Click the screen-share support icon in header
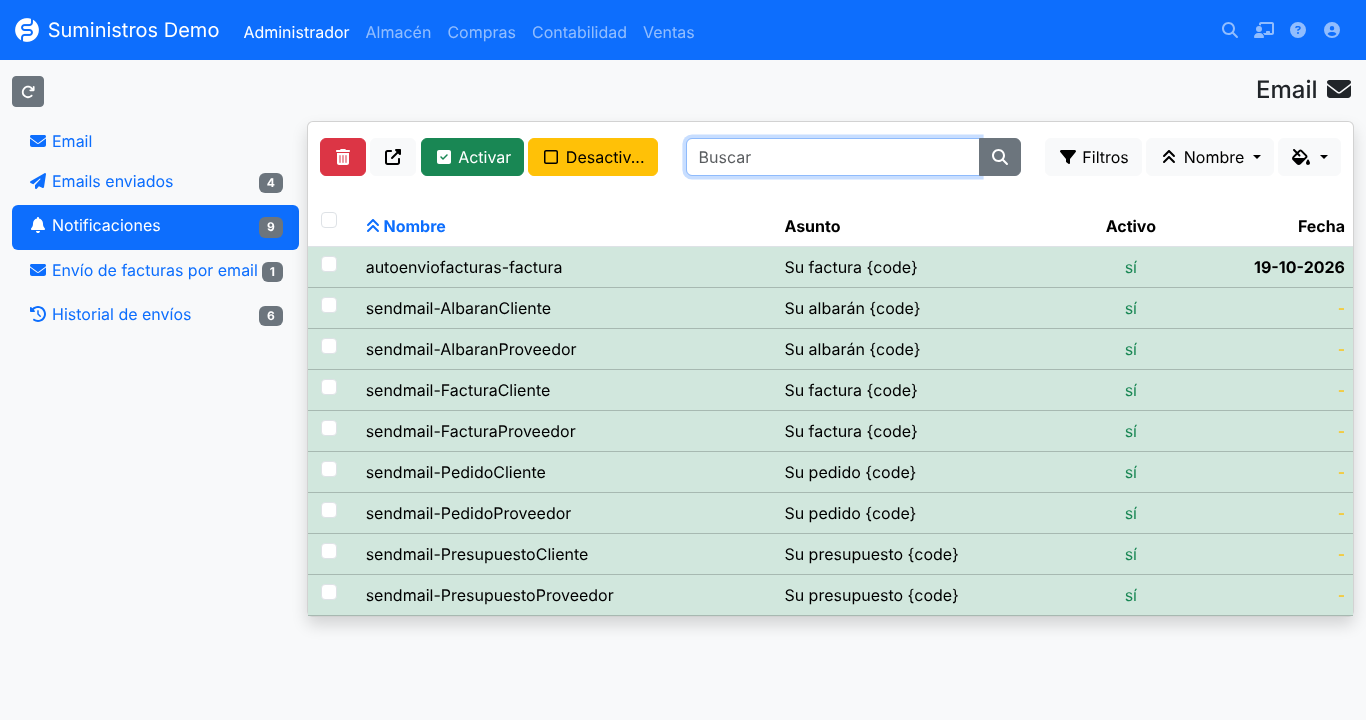Image resolution: width=1366 pixels, height=720 pixels. click(1264, 30)
